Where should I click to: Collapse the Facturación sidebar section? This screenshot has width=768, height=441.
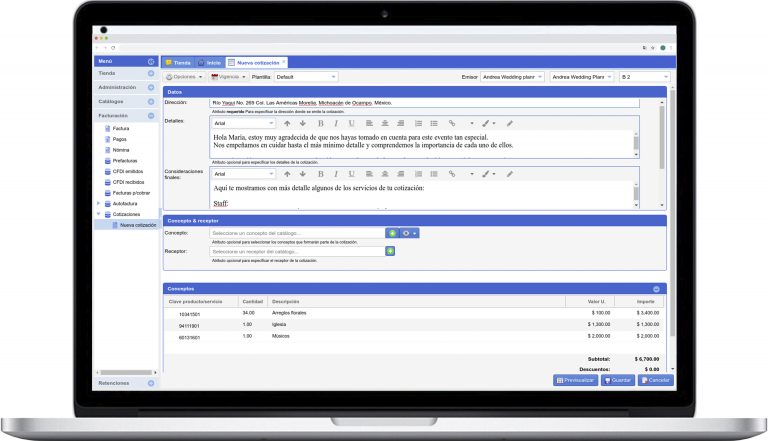pos(150,115)
